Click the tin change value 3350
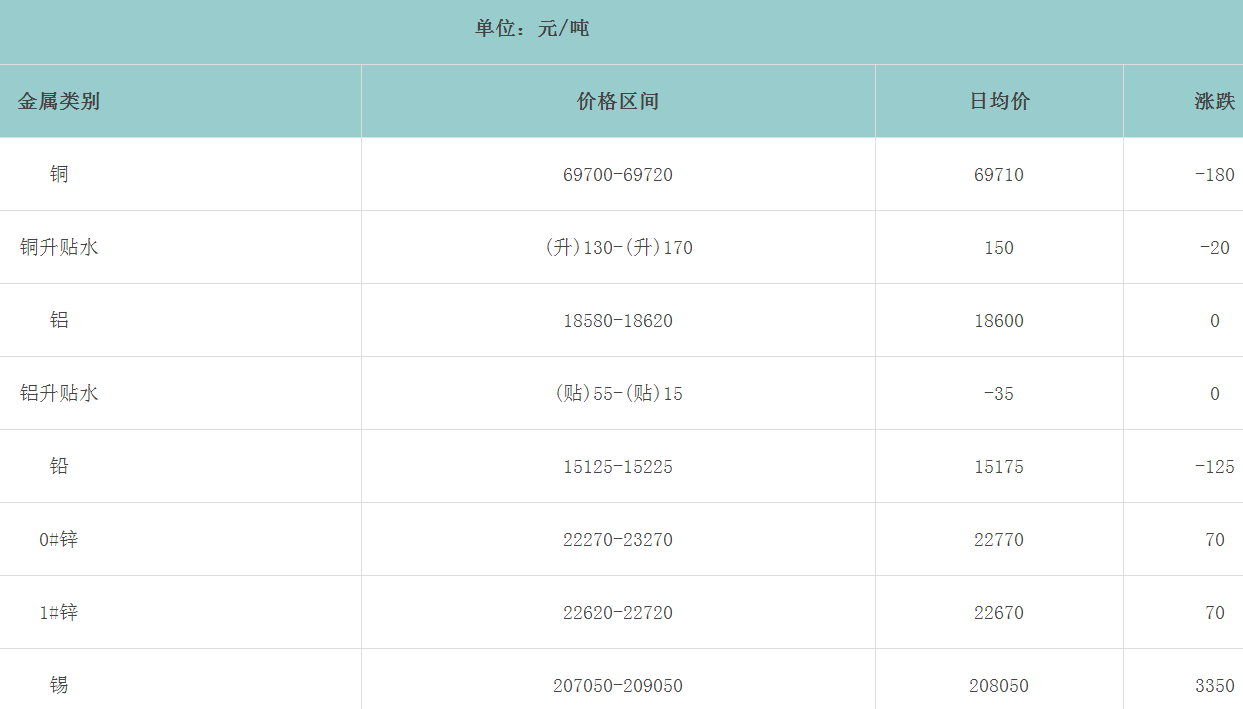1243x709 pixels. (x=1214, y=686)
